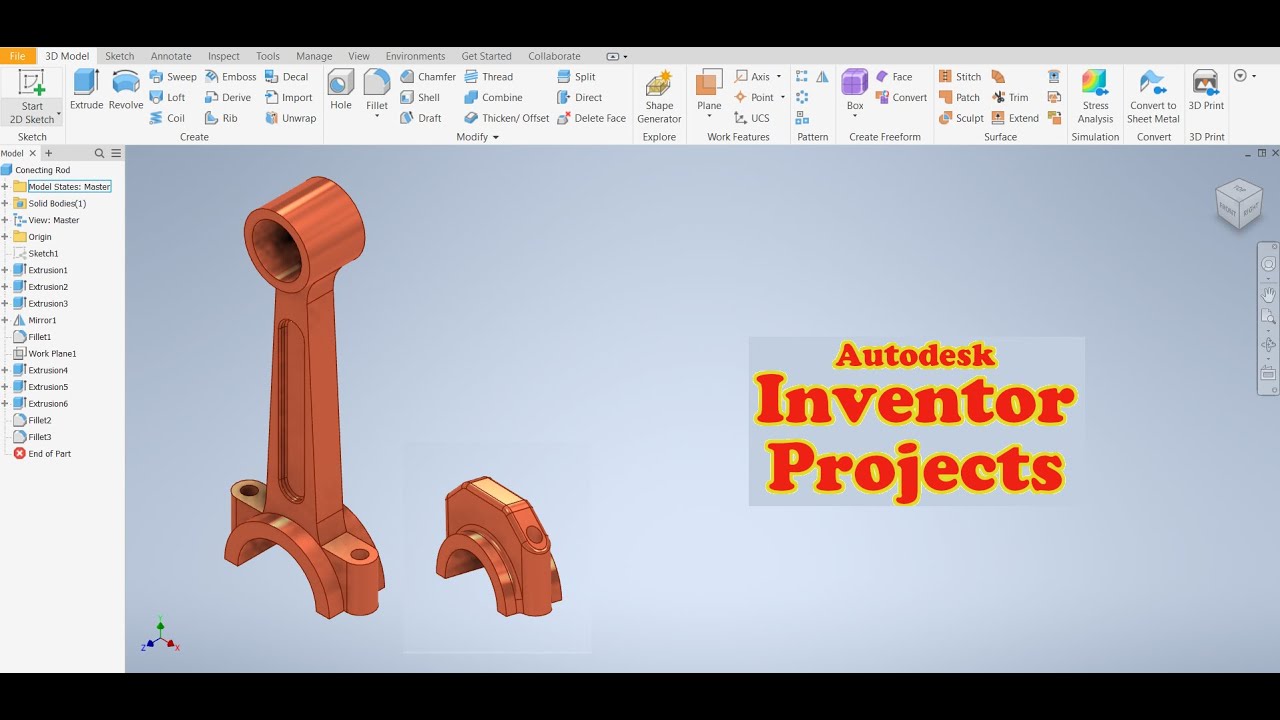Select Fillet1 in the browser
Screen dimensions: 1280x720
(32, 337)
